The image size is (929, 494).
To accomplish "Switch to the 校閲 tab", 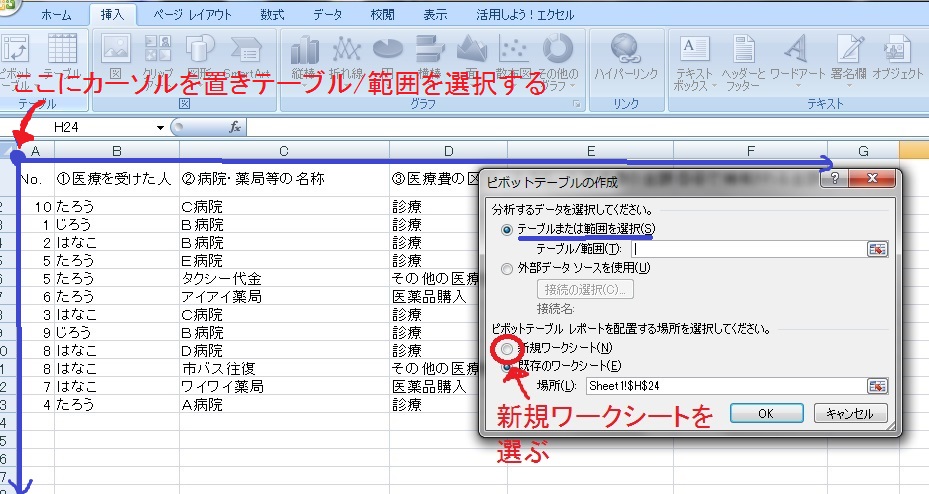I will coord(382,14).
